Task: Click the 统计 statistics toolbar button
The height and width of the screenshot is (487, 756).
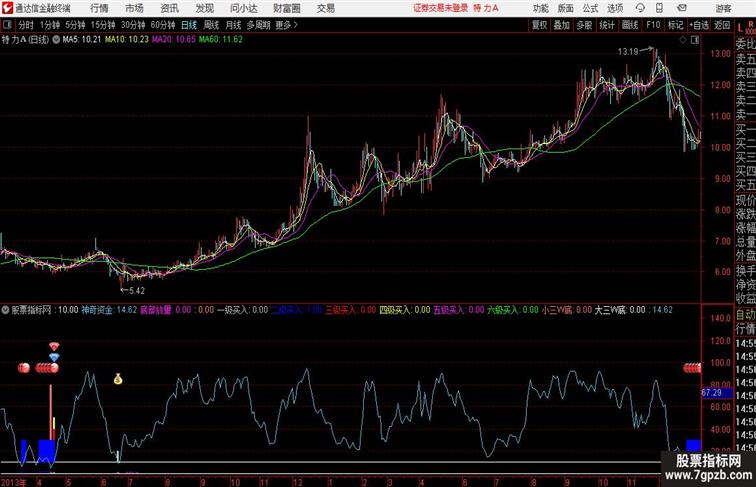Action: (x=607, y=25)
